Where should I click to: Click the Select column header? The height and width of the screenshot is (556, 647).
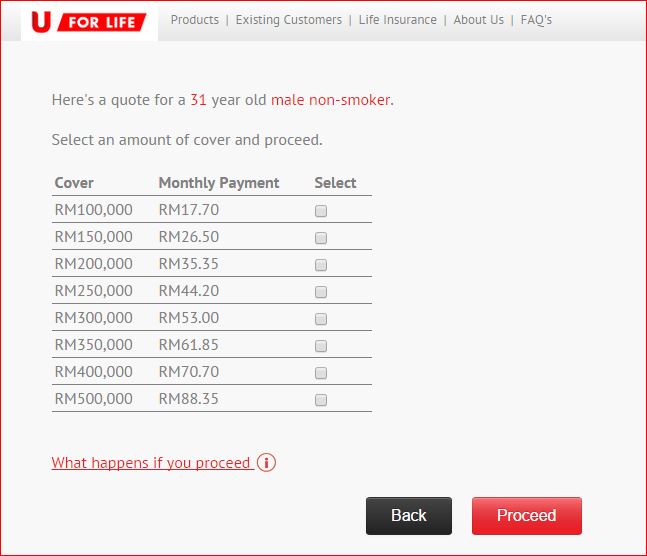335,183
